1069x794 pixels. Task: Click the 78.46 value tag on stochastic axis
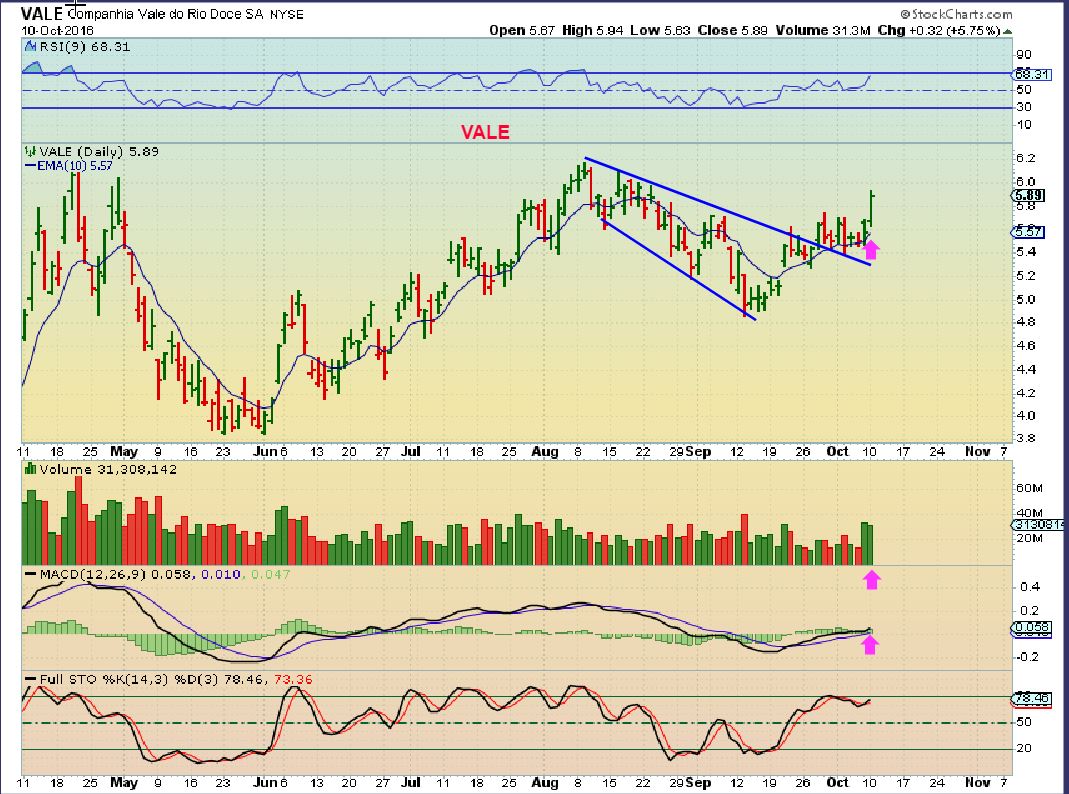pos(1032,699)
